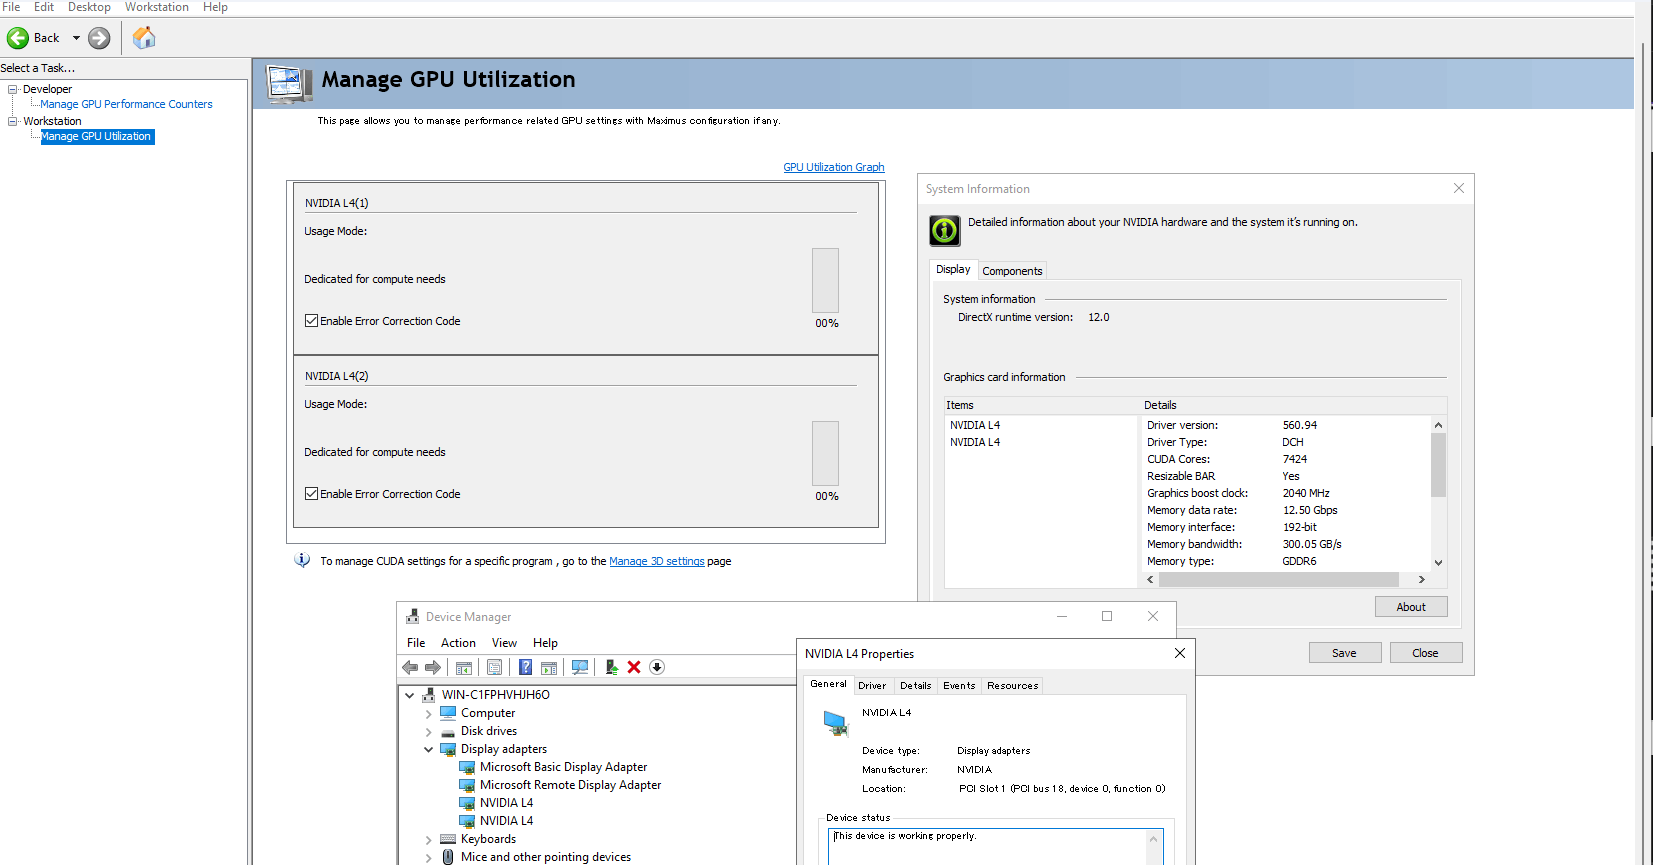Collapse the Developer task tree node

[x=13, y=89]
